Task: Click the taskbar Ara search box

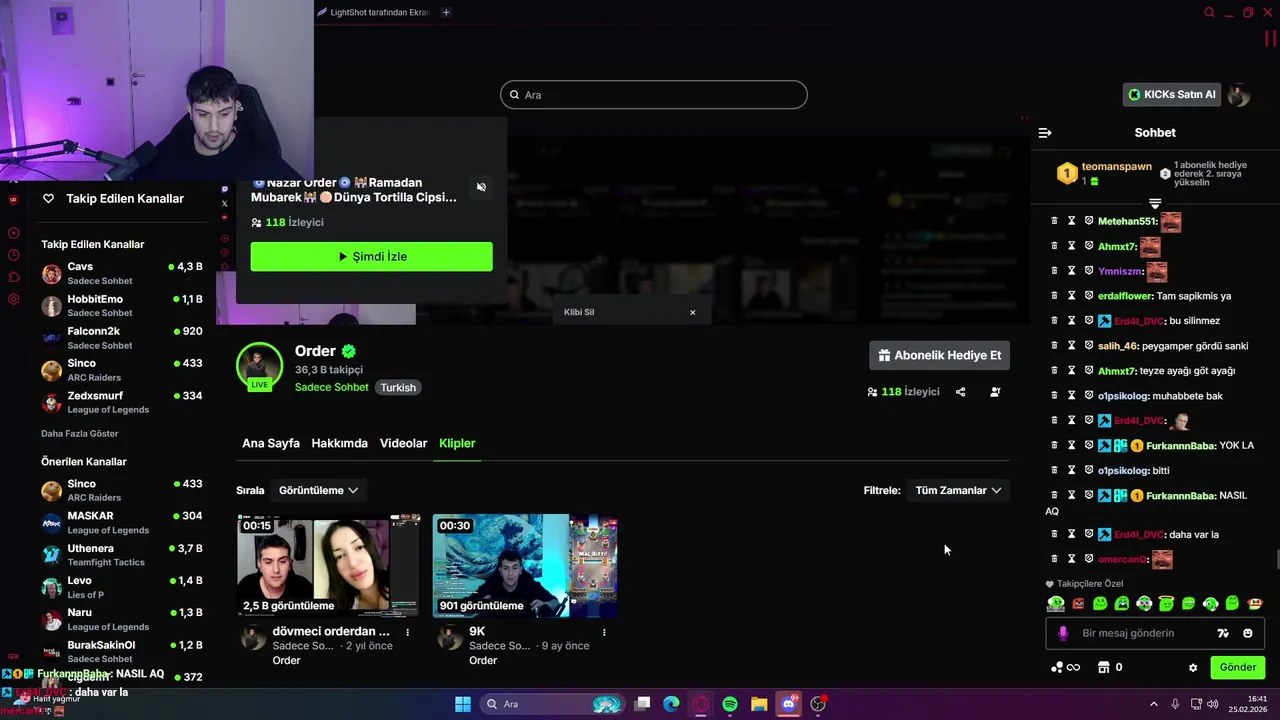Action: point(552,704)
